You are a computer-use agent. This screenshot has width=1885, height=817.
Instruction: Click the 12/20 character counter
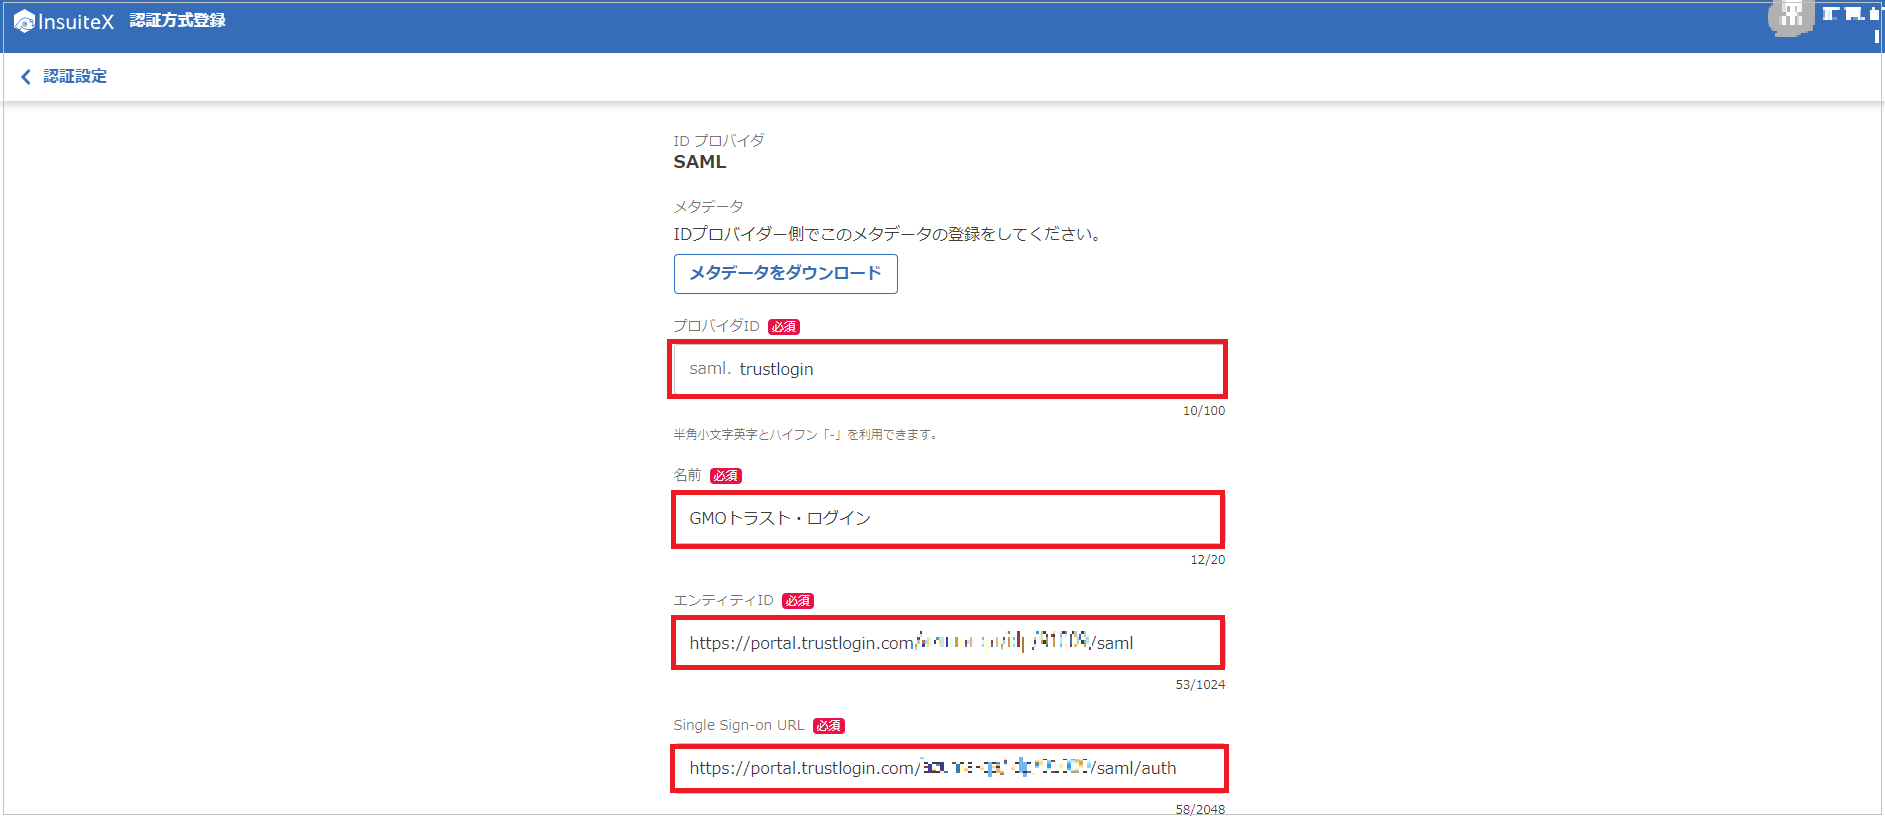click(x=1207, y=560)
